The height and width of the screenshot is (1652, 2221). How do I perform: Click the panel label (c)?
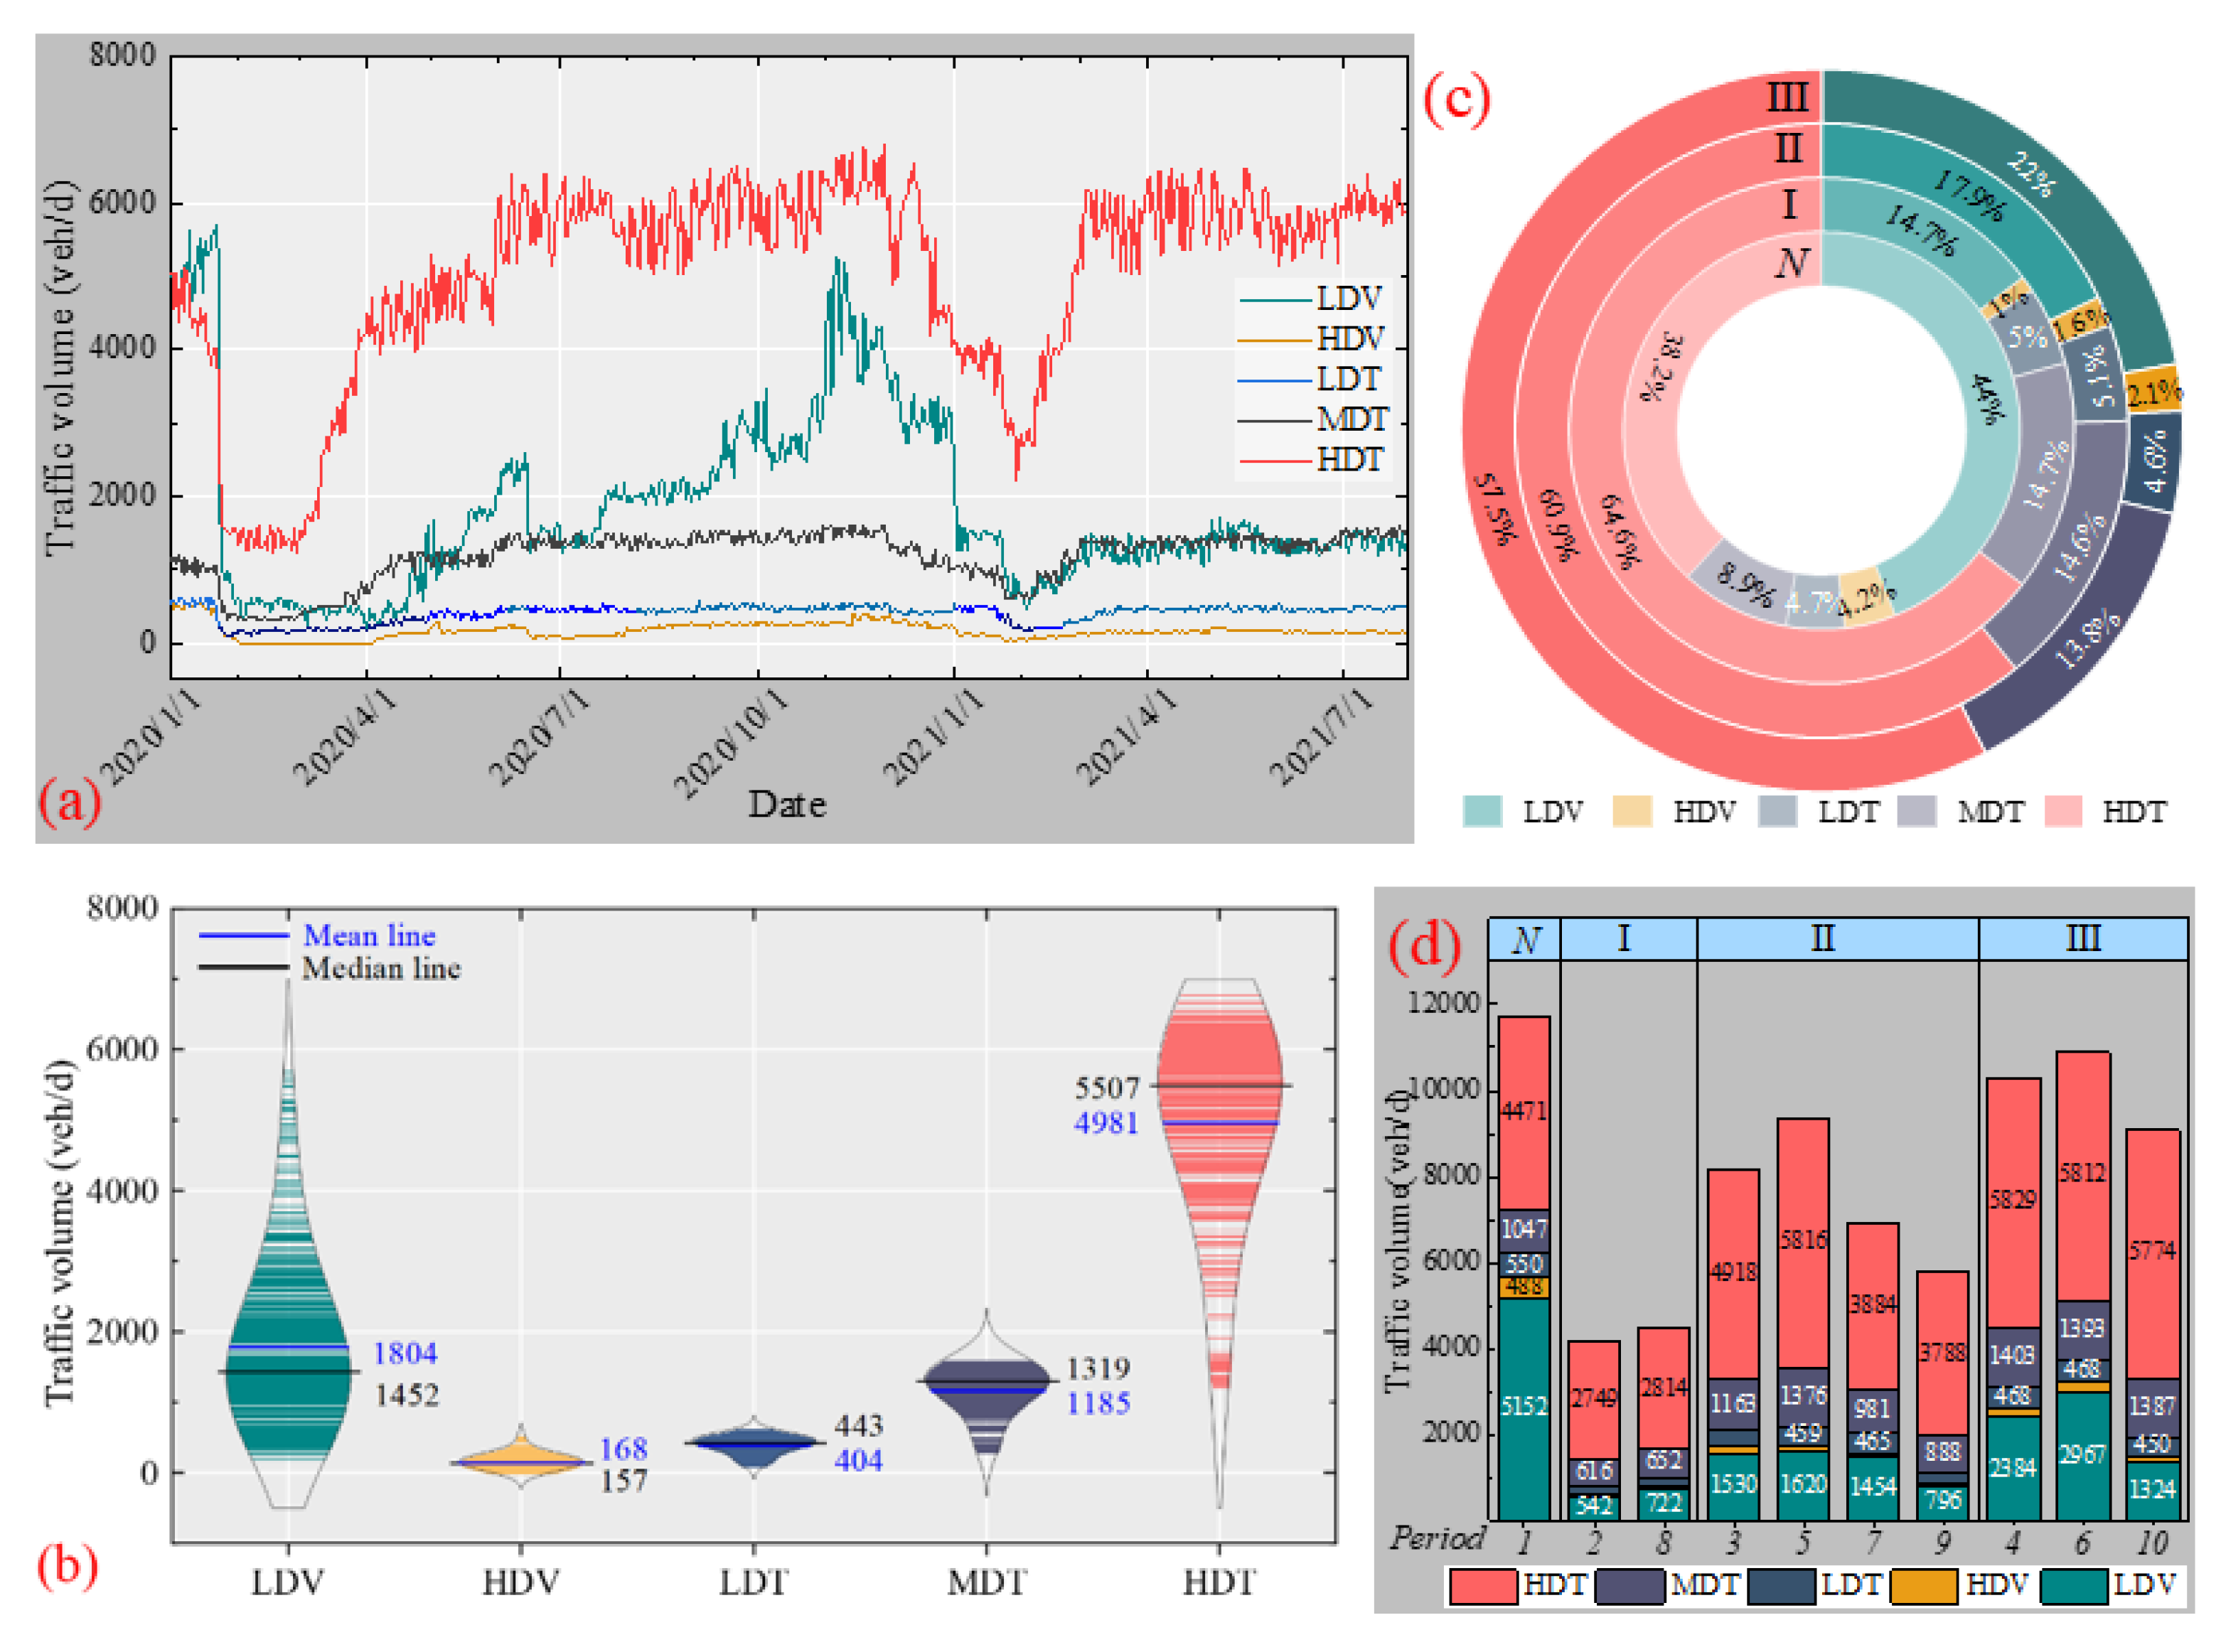tap(1456, 100)
